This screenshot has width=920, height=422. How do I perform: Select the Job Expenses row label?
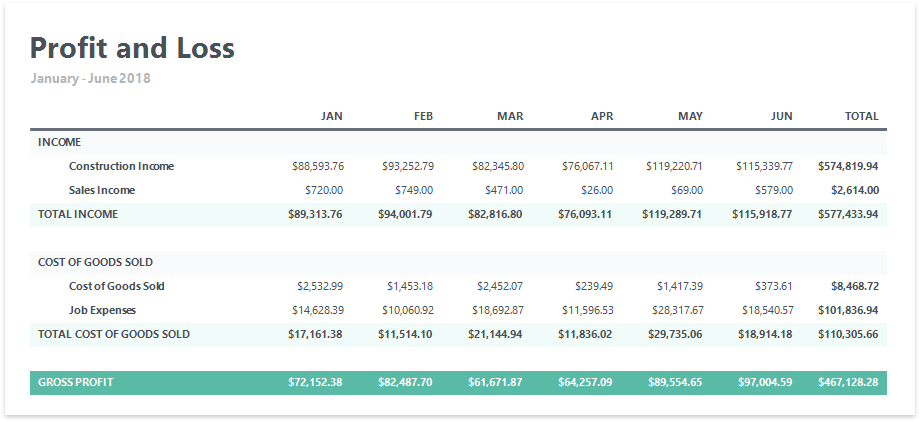pos(102,310)
